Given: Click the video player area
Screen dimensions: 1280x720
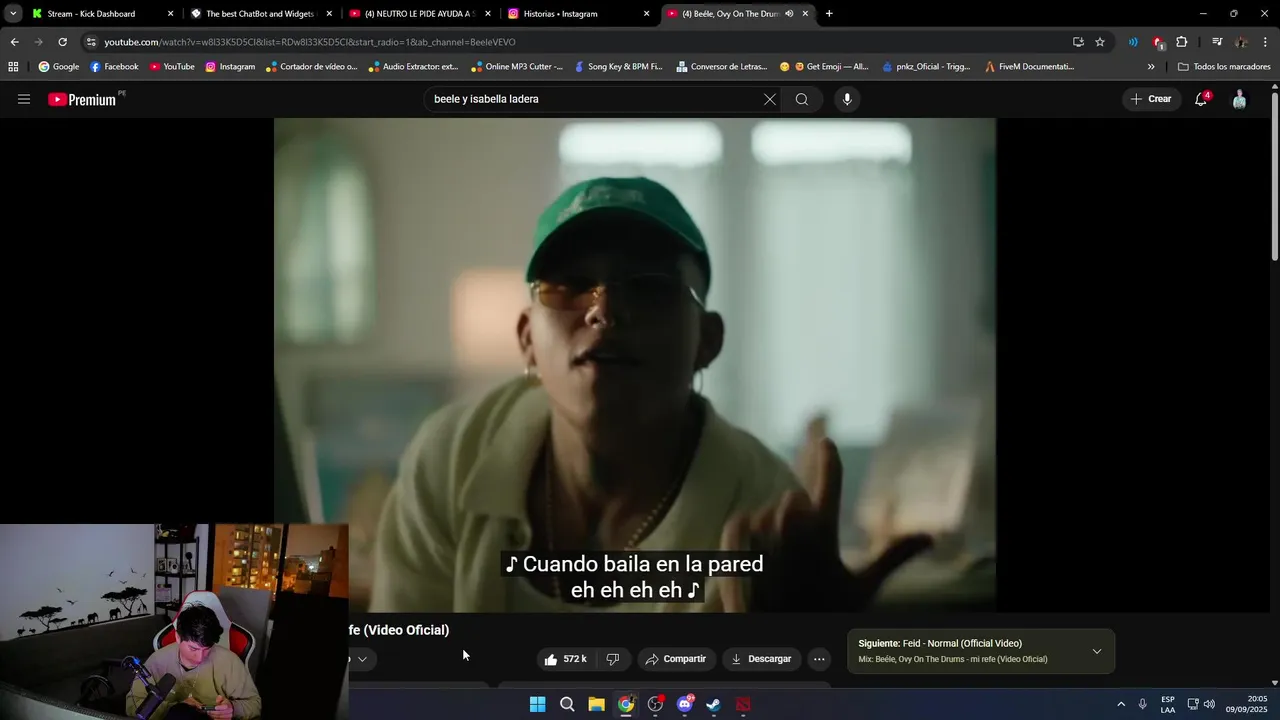Looking at the screenshot, I should [x=635, y=365].
